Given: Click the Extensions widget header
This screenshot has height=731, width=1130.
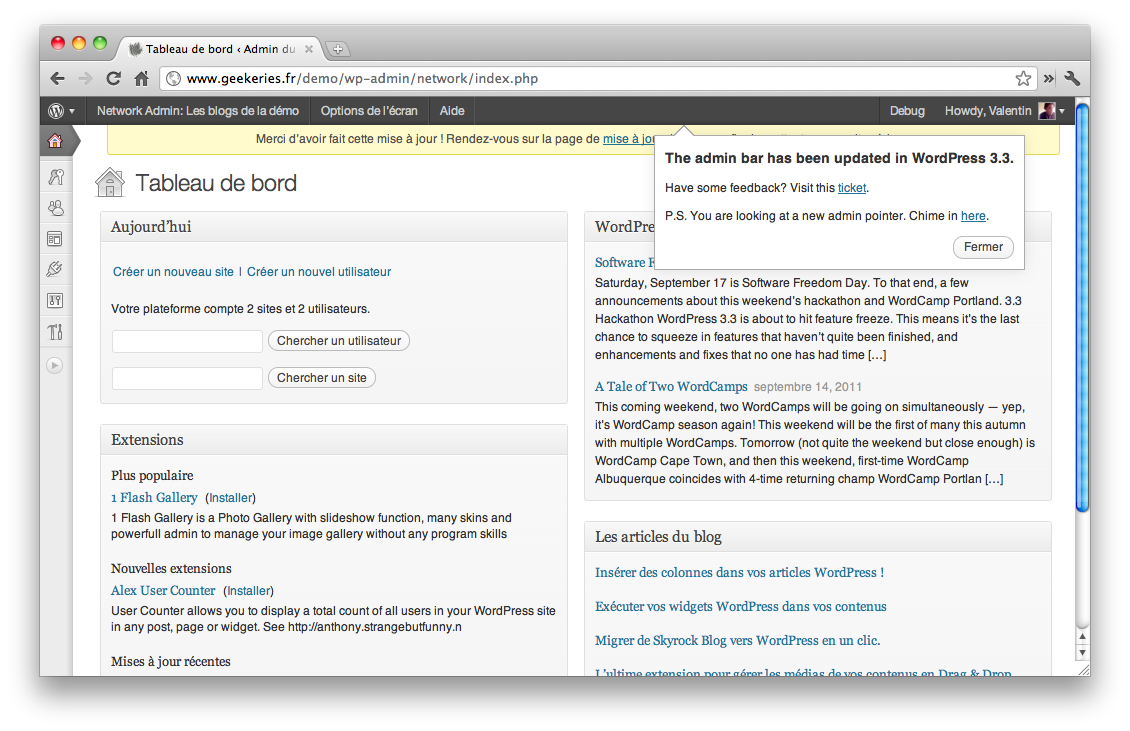Looking at the screenshot, I should click(334, 440).
